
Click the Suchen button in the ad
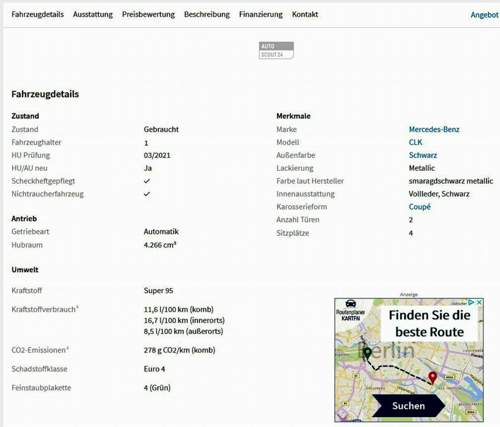point(408,406)
